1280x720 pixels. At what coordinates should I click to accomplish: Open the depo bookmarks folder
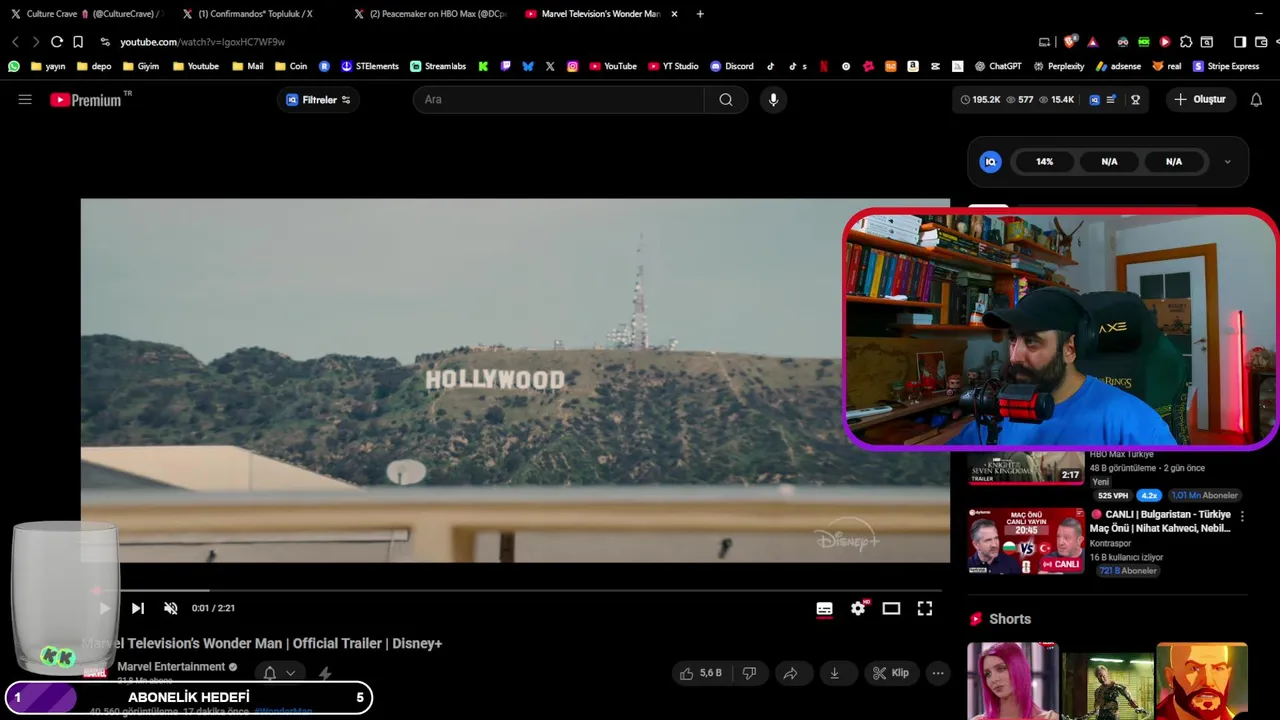pyautogui.click(x=93, y=66)
